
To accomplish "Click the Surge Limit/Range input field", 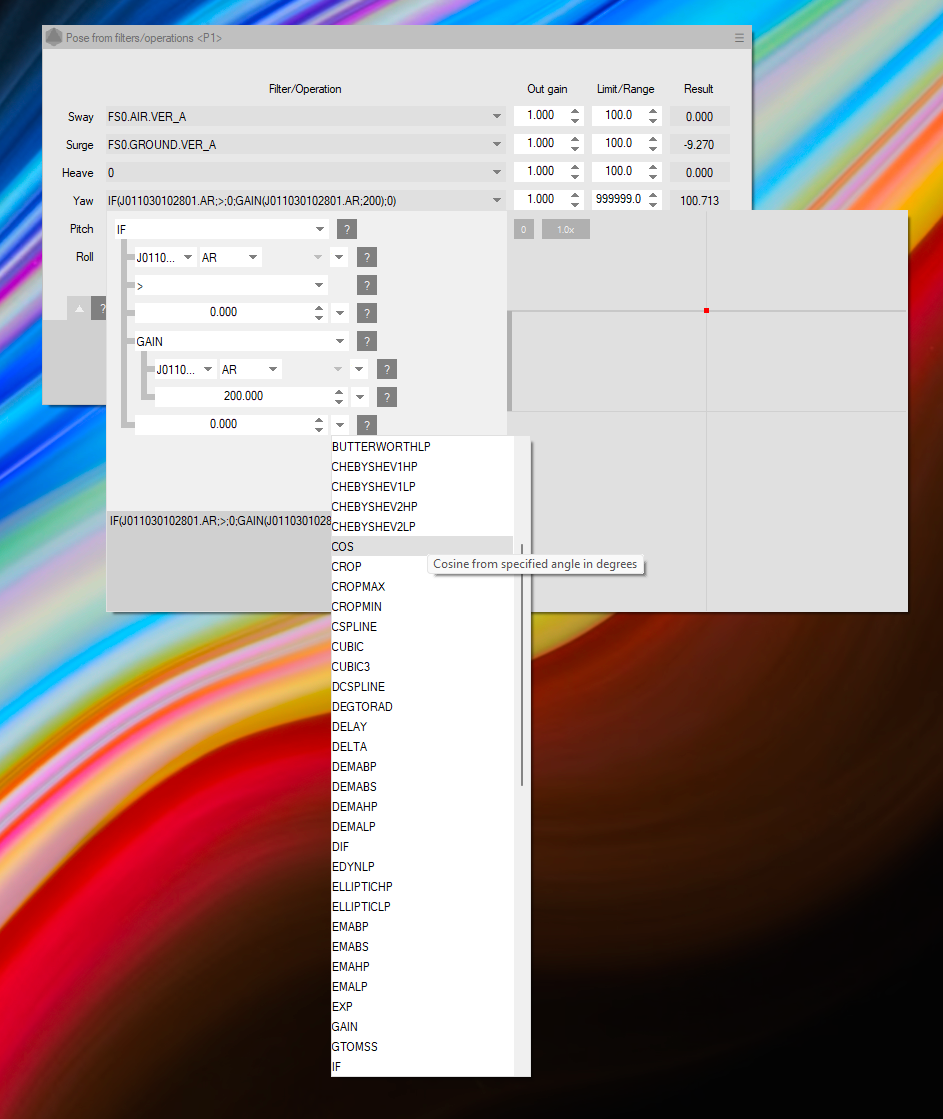I will click(x=618, y=144).
